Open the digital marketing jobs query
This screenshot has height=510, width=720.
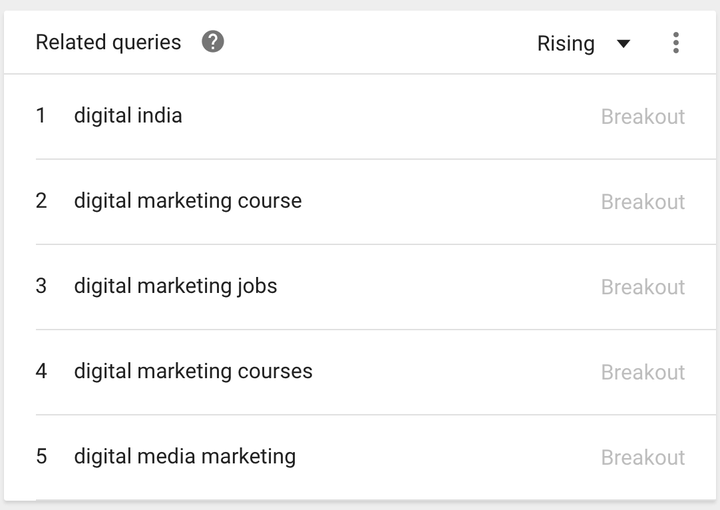175,286
